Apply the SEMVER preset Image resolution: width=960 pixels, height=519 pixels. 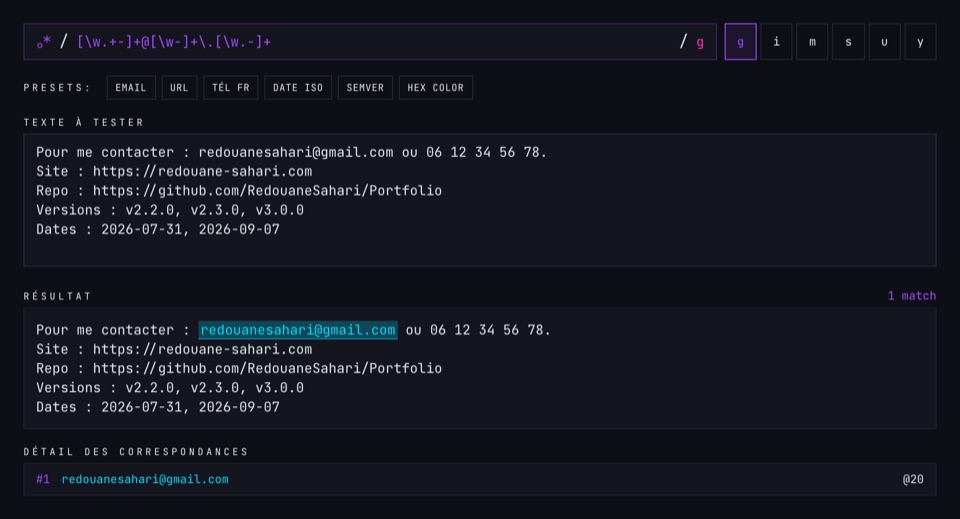click(365, 88)
